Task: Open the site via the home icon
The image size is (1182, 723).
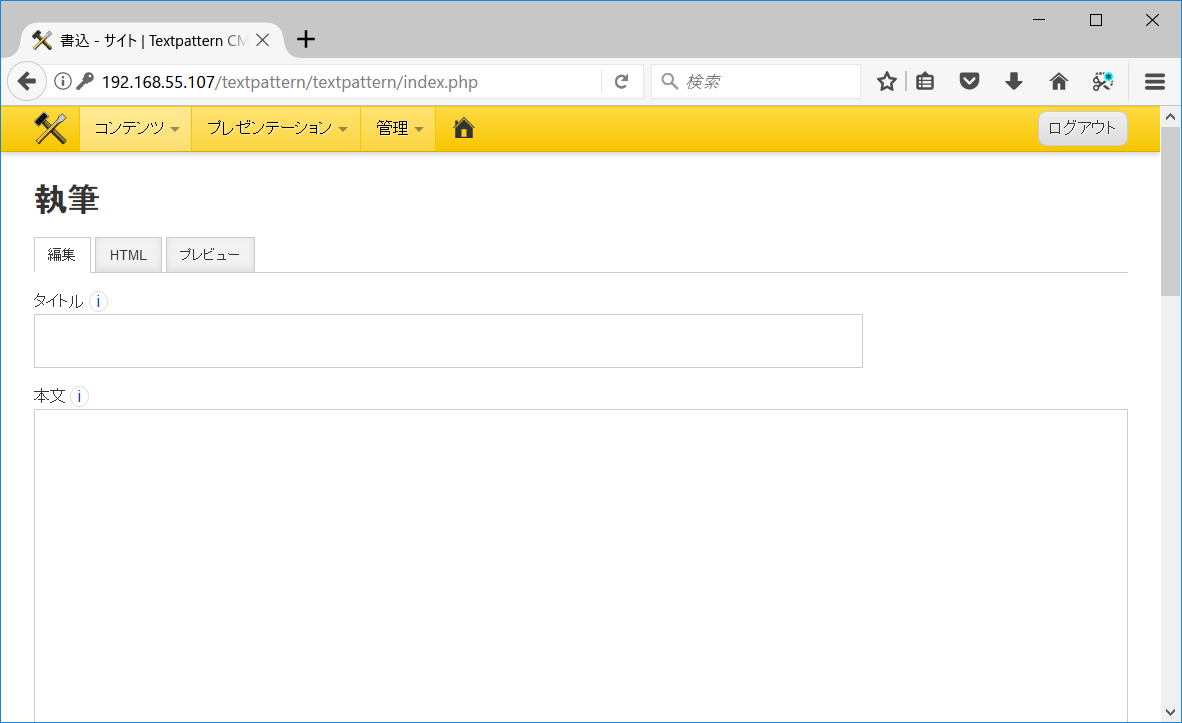Action: pos(462,128)
